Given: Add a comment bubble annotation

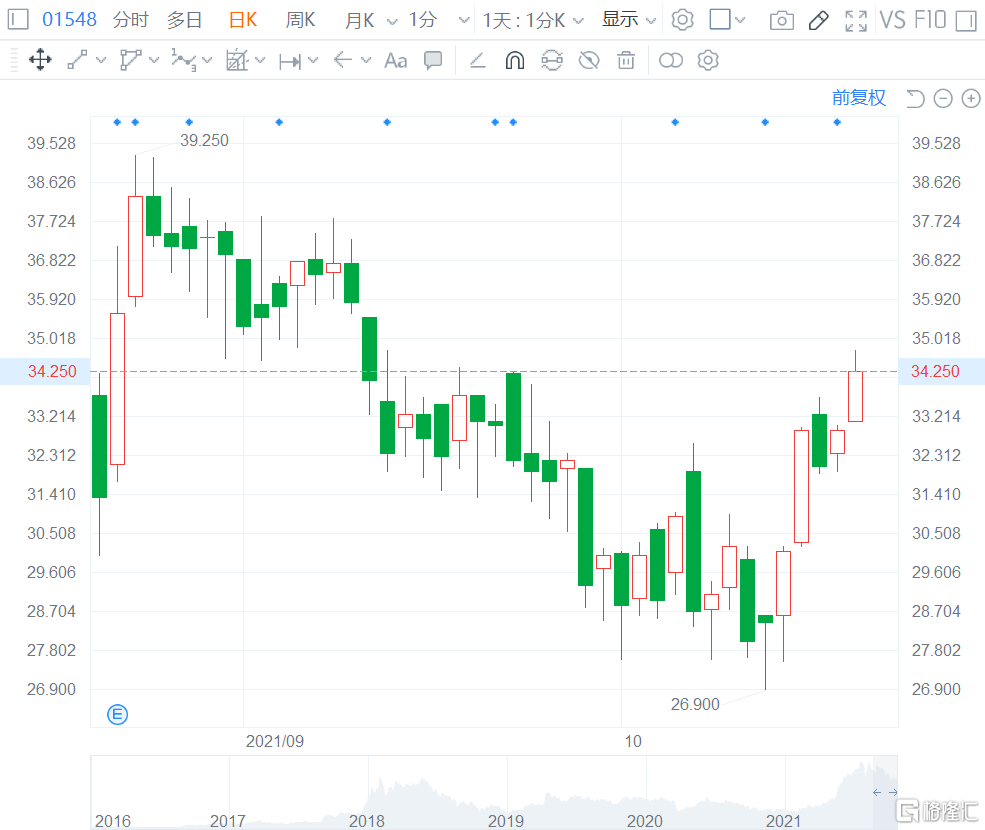Looking at the screenshot, I should [x=433, y=60].
